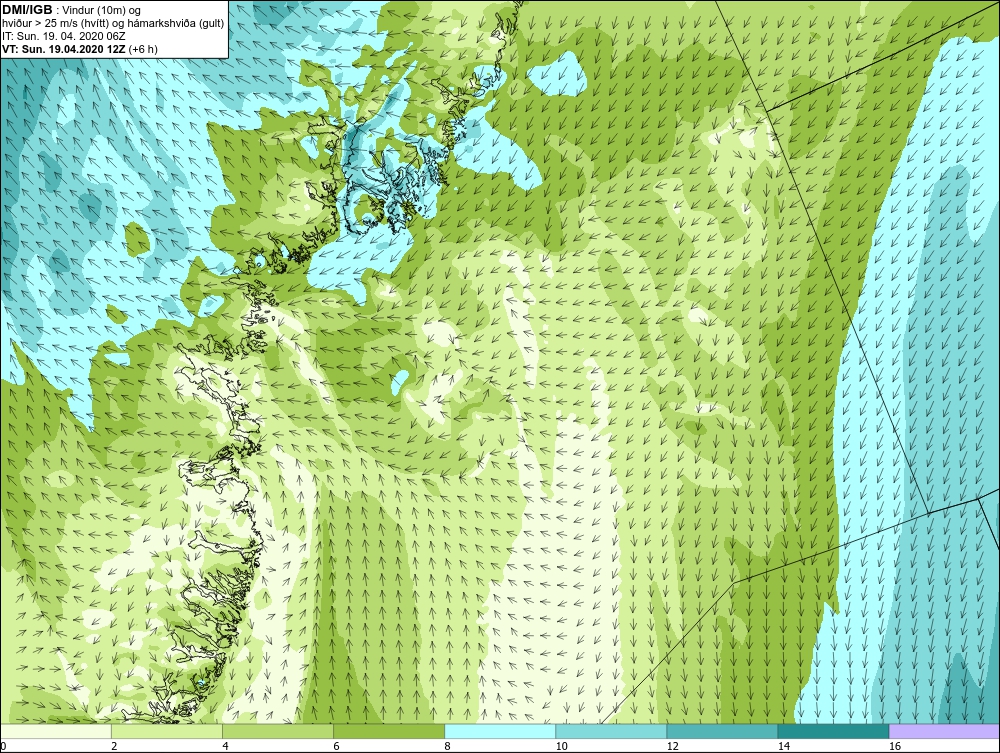Click the legend label '10'
Image resolution: width=1000 pixels, height=753 pixels.
click(x=561, y=747)
